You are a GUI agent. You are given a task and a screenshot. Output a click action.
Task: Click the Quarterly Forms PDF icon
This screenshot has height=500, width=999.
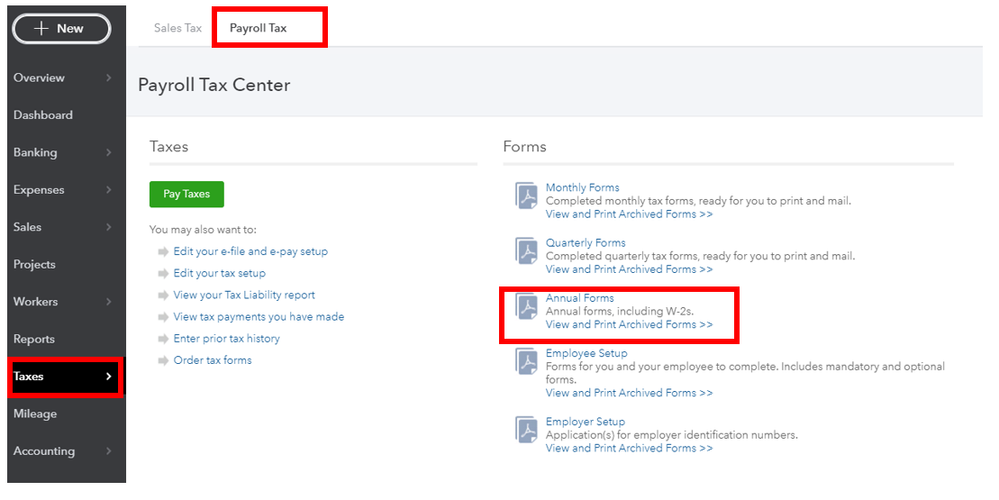526,251
